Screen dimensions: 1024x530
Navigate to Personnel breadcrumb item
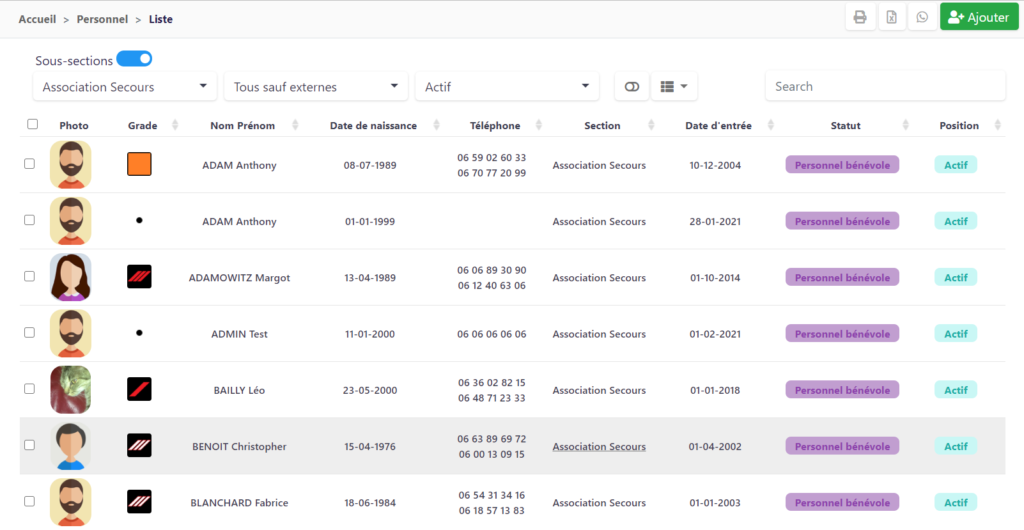102,20
